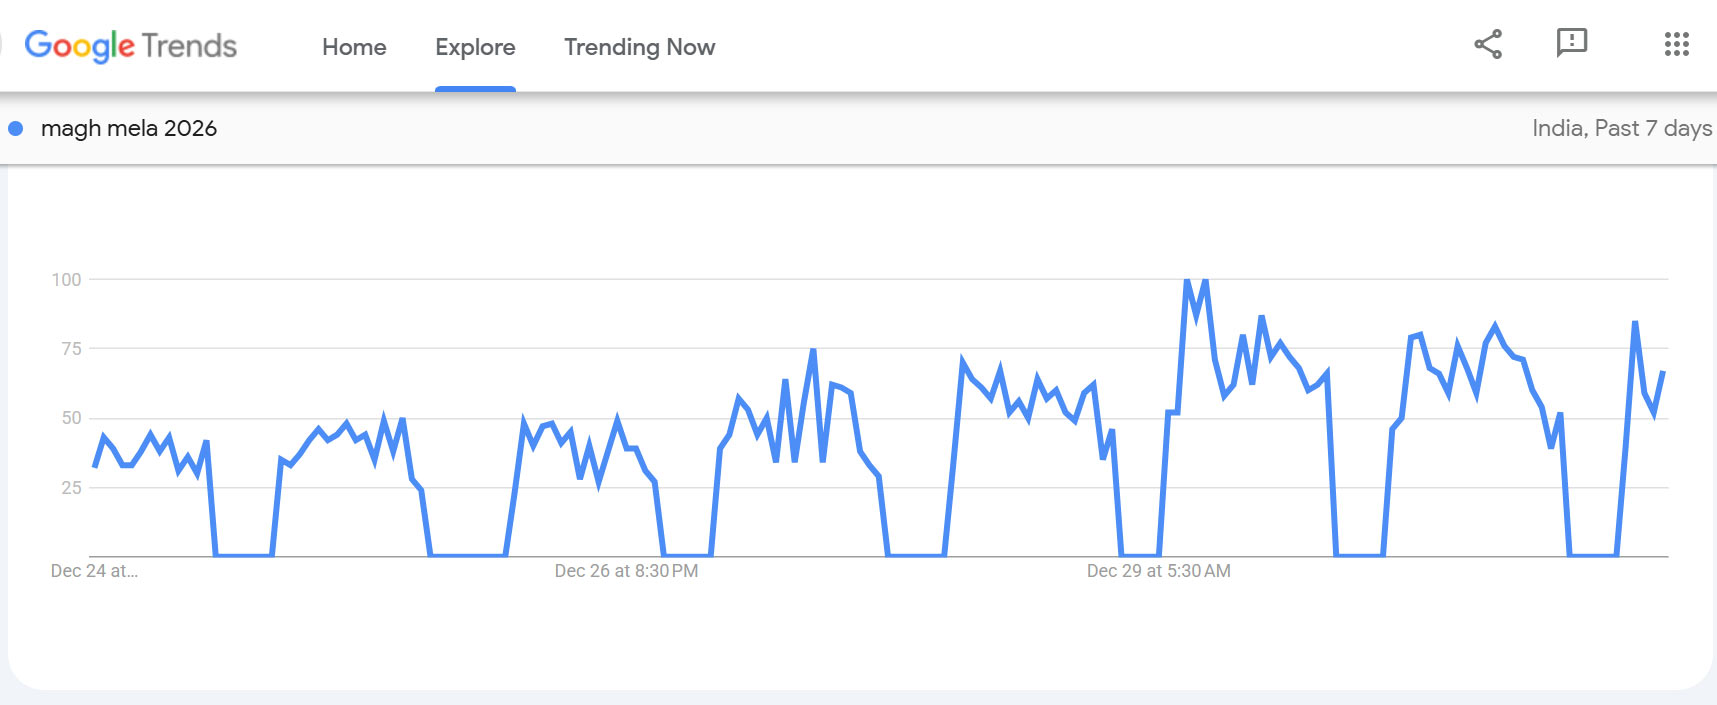Screen dimensions: 1717x705
Task: Click the Dec 26 at 8:30 PM axis label
Action: point(626,571)
